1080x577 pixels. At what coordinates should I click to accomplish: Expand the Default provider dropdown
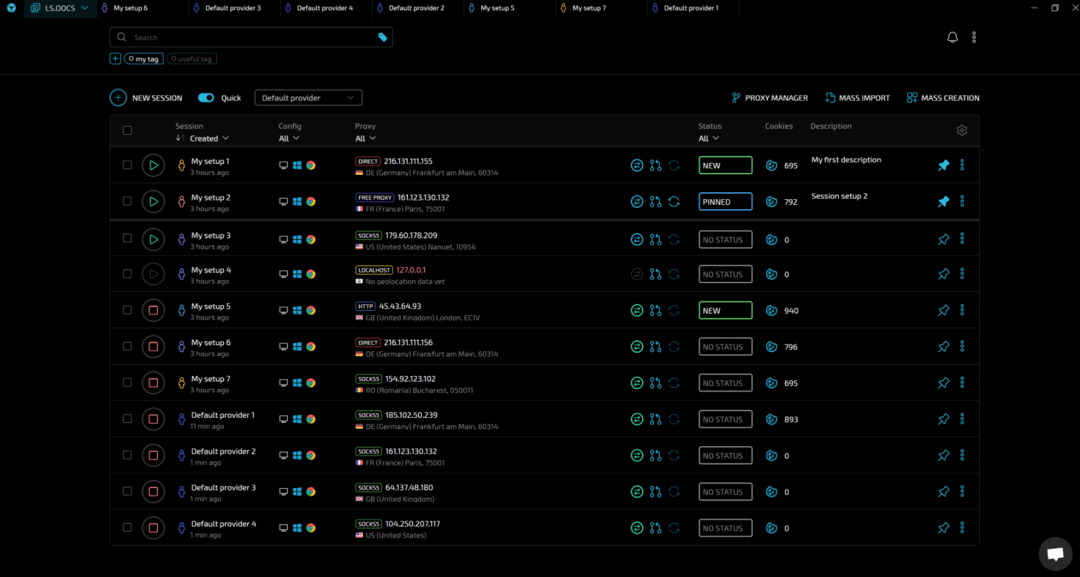pyautogui.click(x=308, y=98)
